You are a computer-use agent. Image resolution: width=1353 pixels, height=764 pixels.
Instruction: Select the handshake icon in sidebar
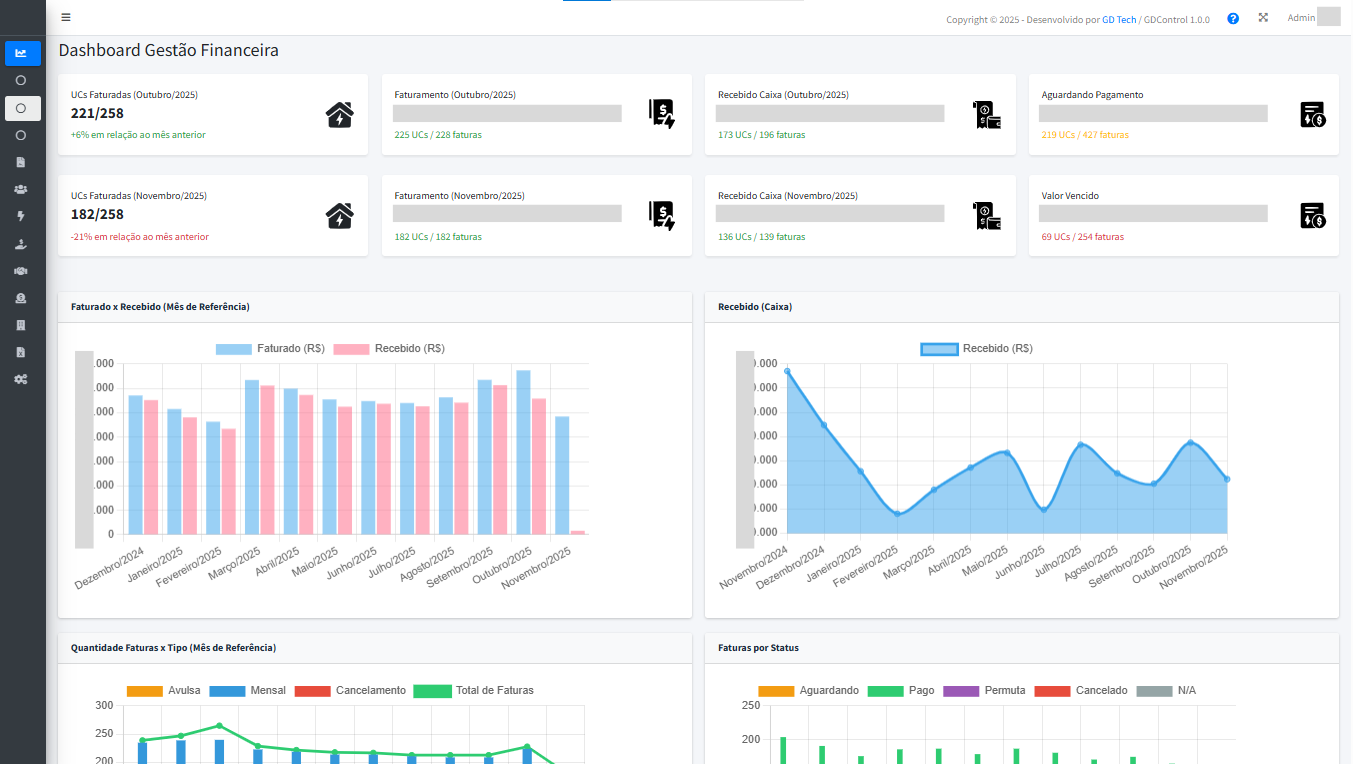tap(22, 271)
